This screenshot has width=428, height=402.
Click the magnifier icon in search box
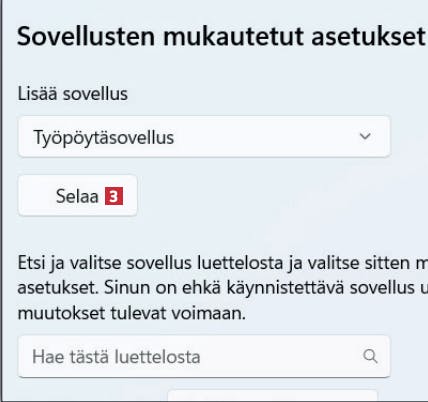coord(370,356)
